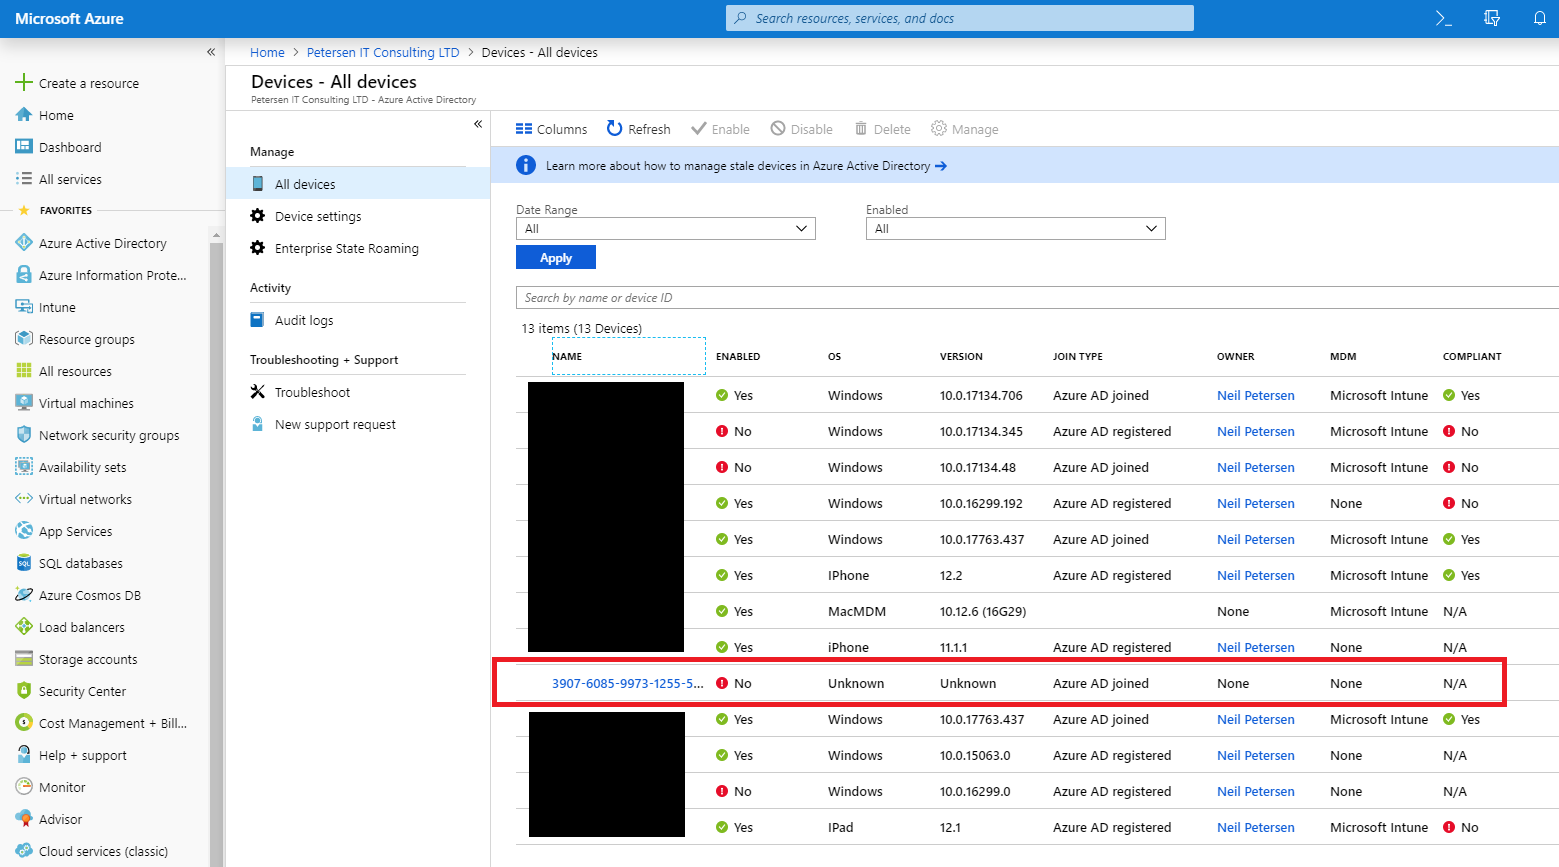Open Neil Petersen owner of 10.0.17134.706 device

click(1256, 395)
